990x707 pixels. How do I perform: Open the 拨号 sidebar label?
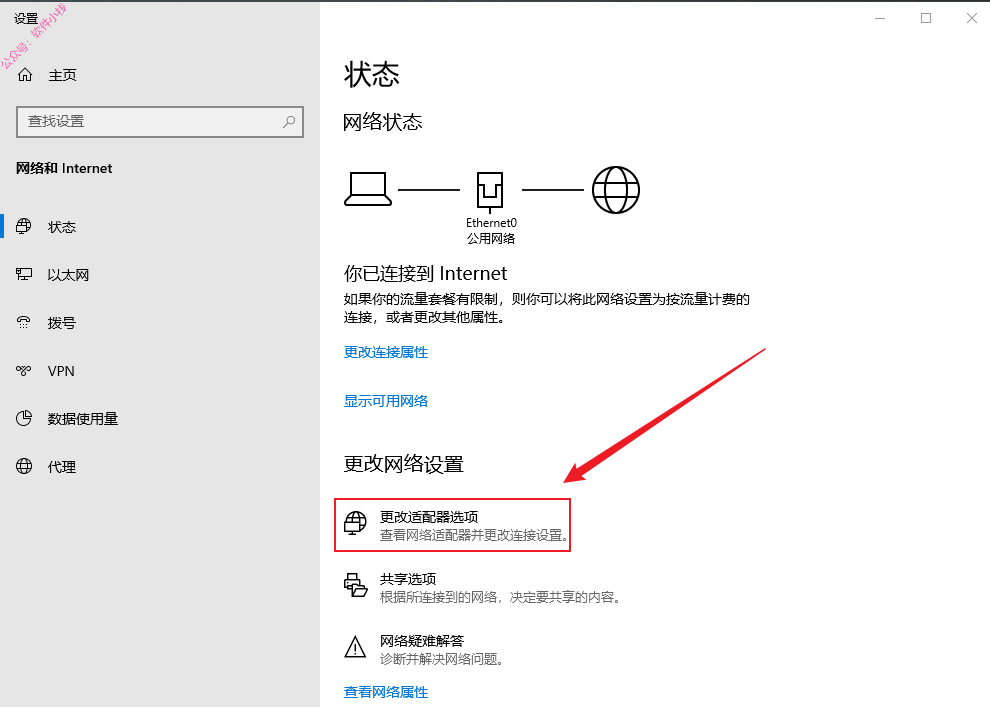(62, 323)
